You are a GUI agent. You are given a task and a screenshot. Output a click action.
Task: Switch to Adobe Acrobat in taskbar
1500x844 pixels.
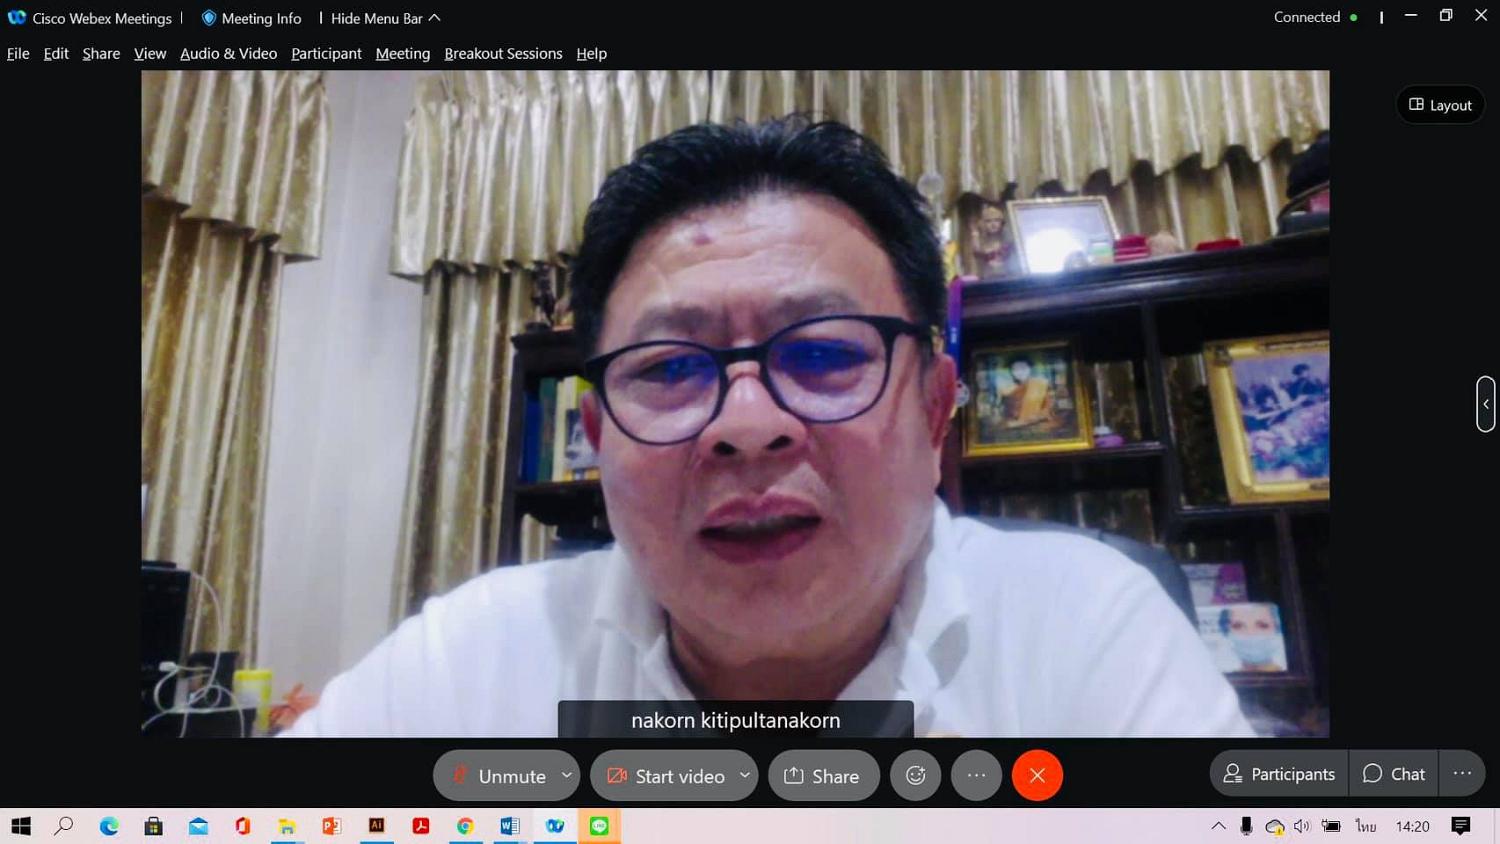[421, 826]
